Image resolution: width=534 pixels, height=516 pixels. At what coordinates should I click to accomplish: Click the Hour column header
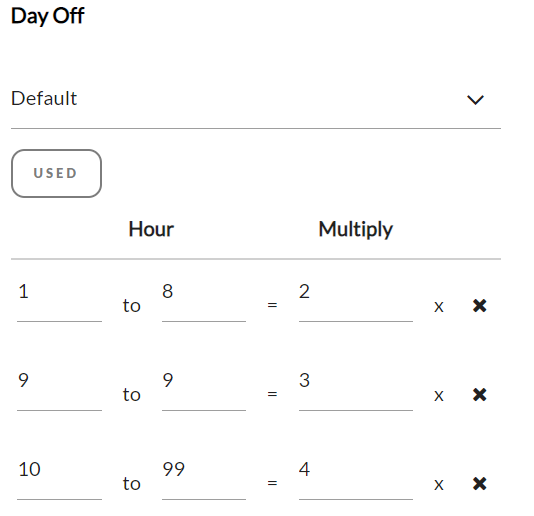(x=151, y=229)
